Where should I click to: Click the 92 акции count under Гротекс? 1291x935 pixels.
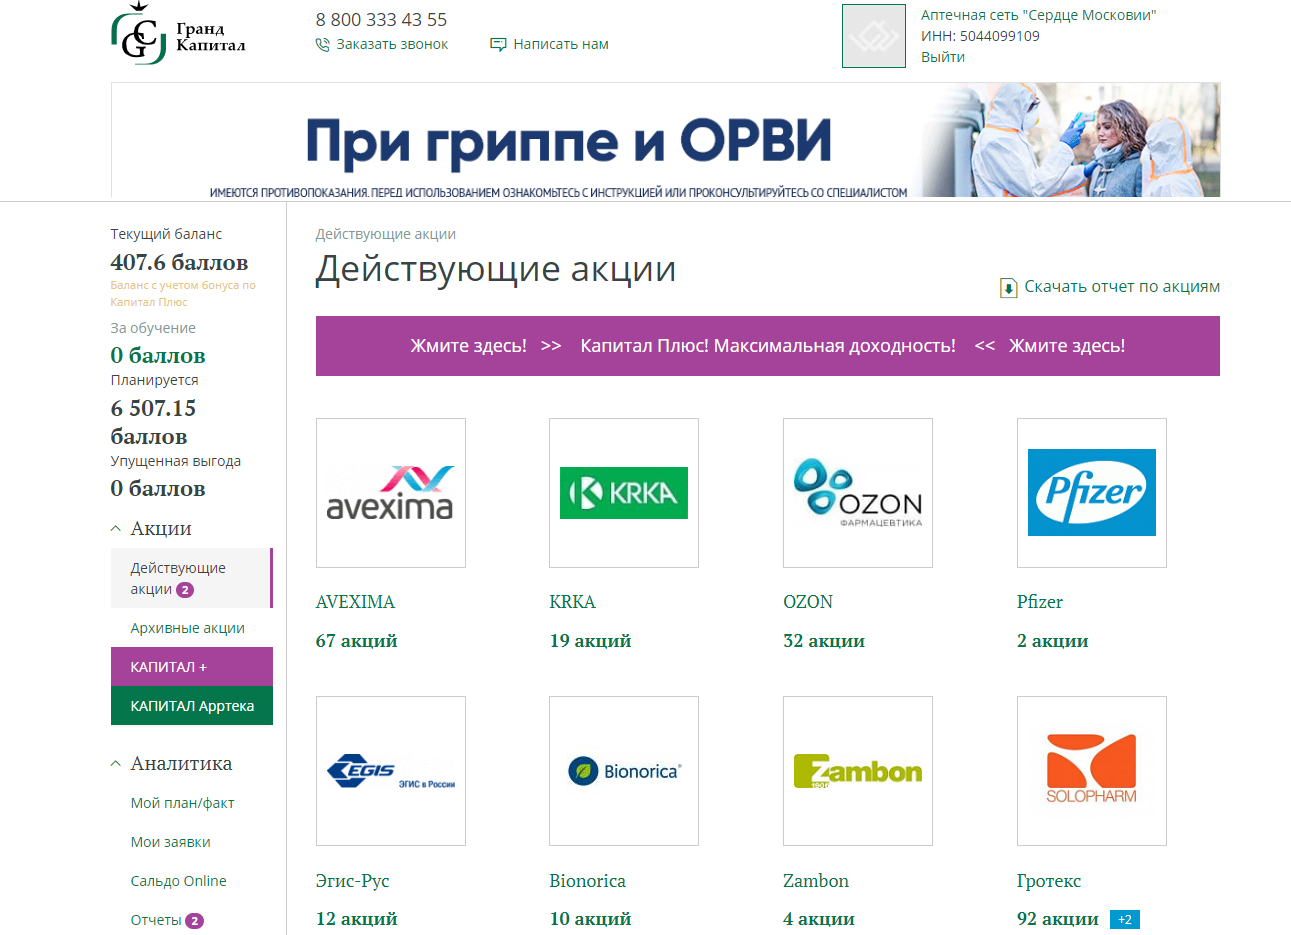pos(1058,919)
